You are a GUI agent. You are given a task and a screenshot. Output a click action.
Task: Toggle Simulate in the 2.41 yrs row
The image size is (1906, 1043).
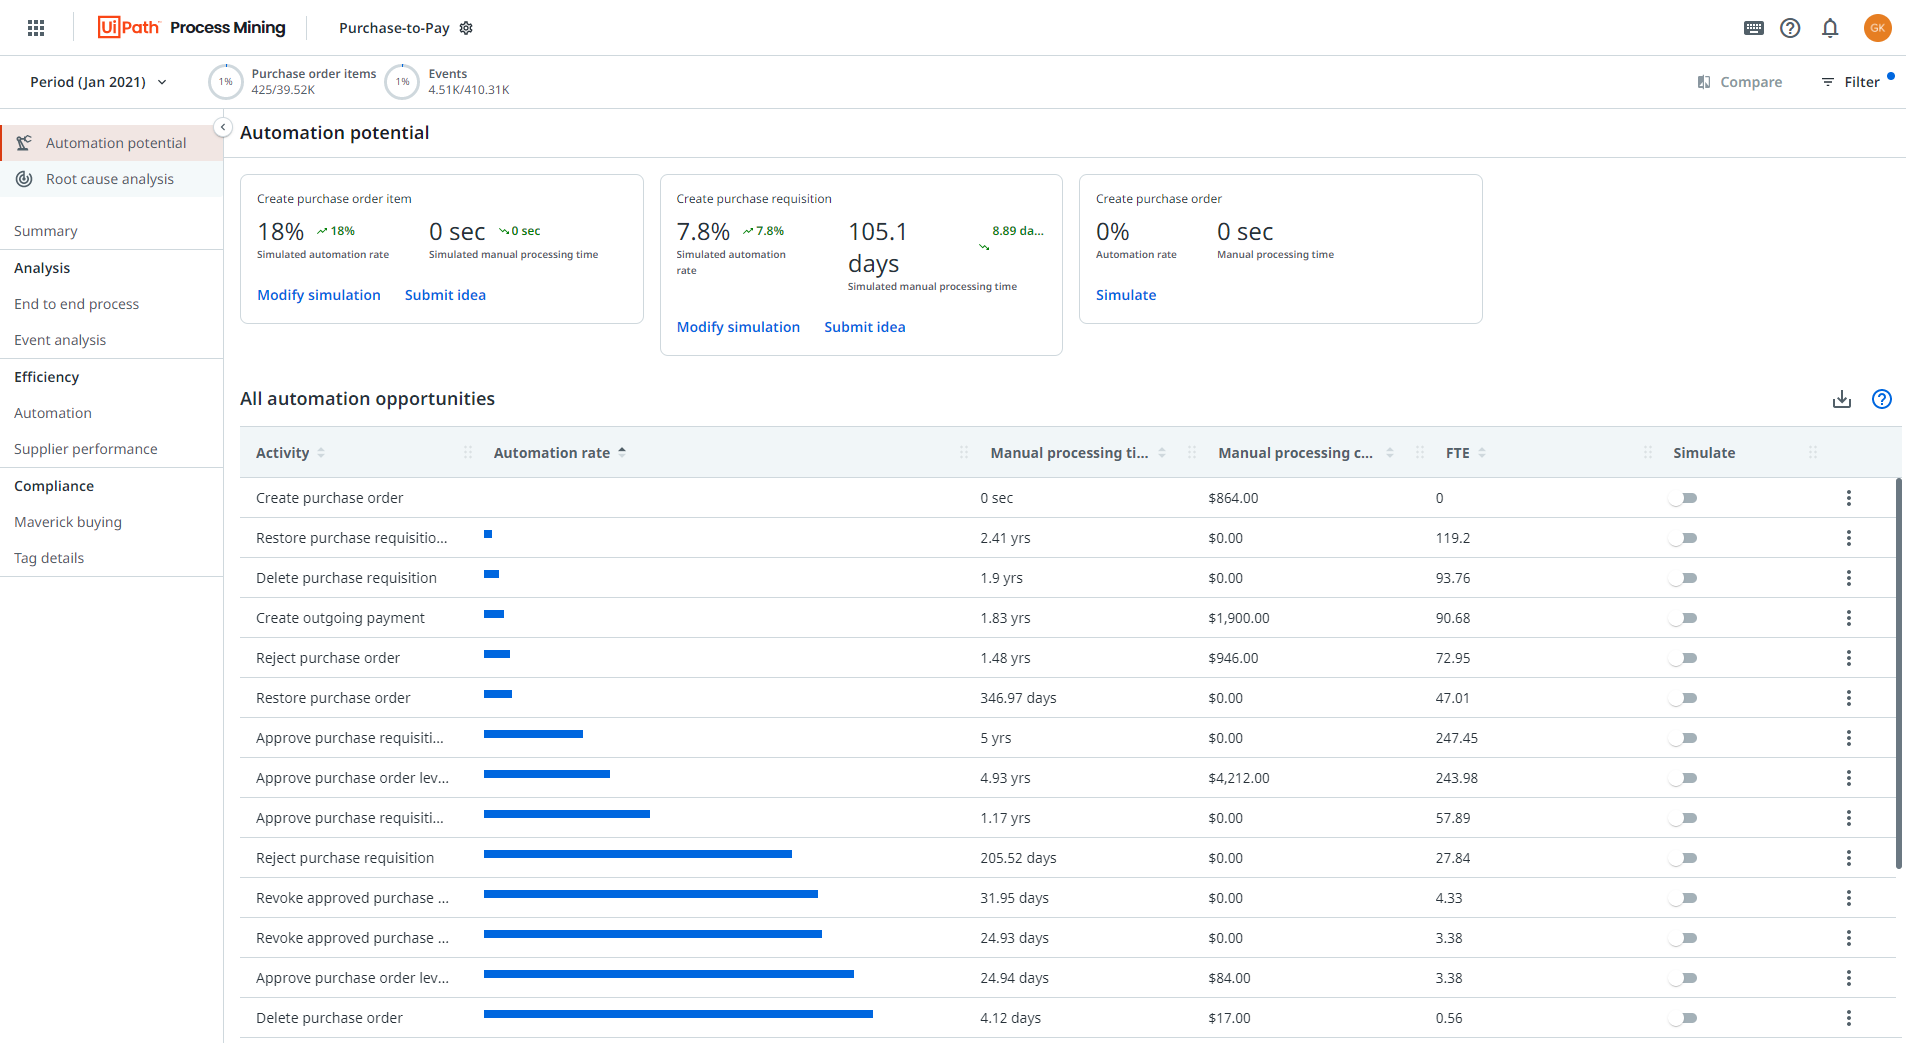[1683, 538]
